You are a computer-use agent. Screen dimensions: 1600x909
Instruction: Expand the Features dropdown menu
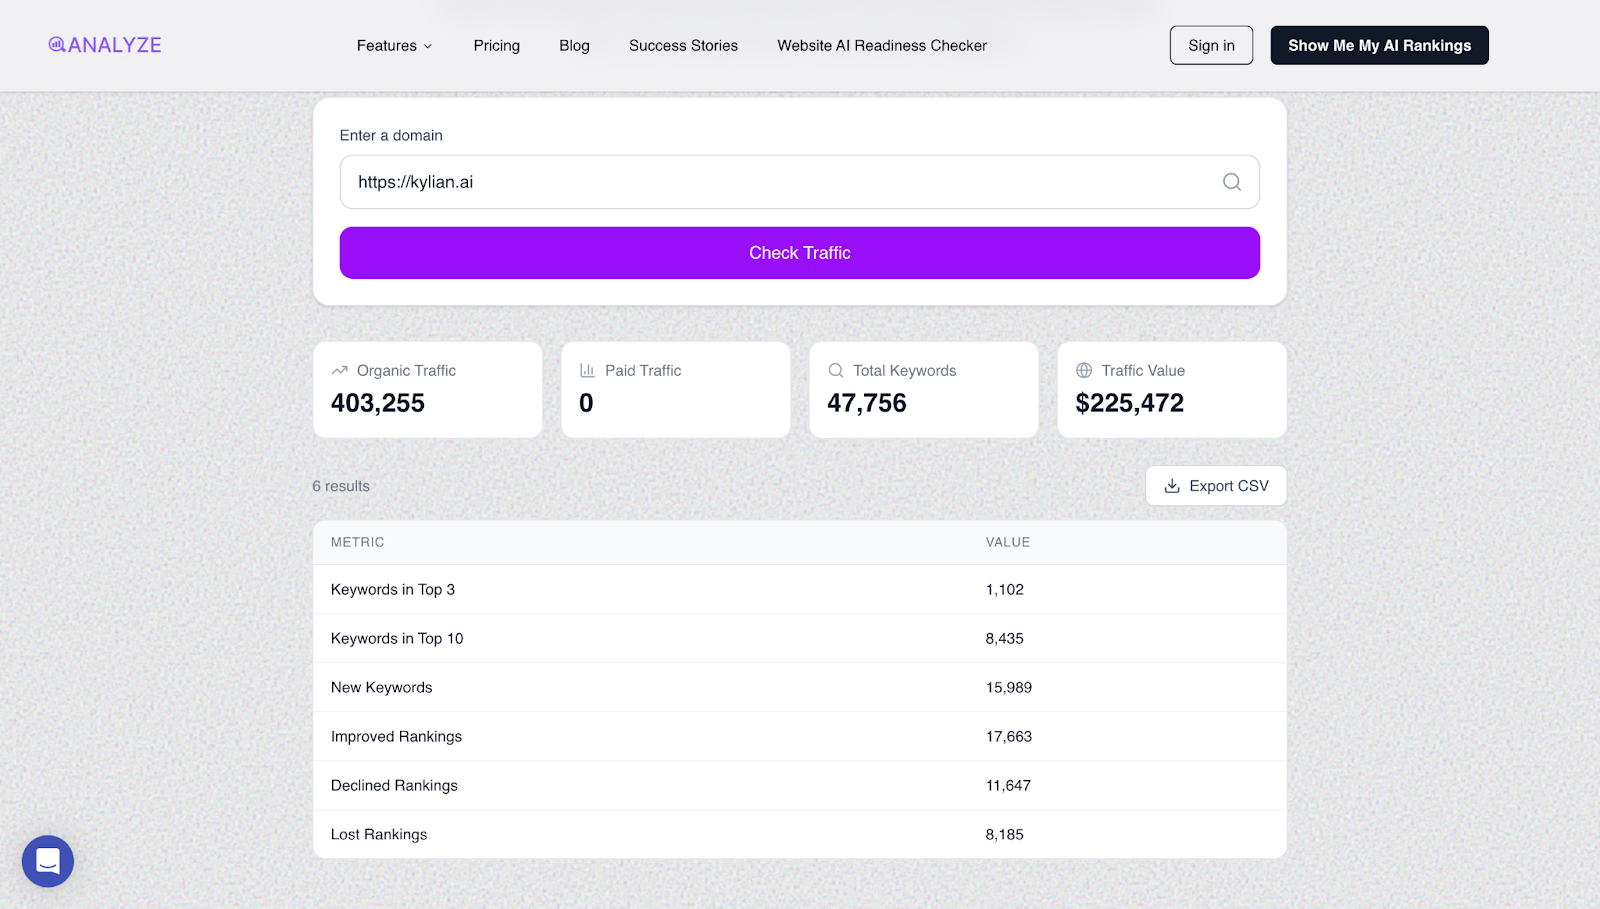pos(388,45)
